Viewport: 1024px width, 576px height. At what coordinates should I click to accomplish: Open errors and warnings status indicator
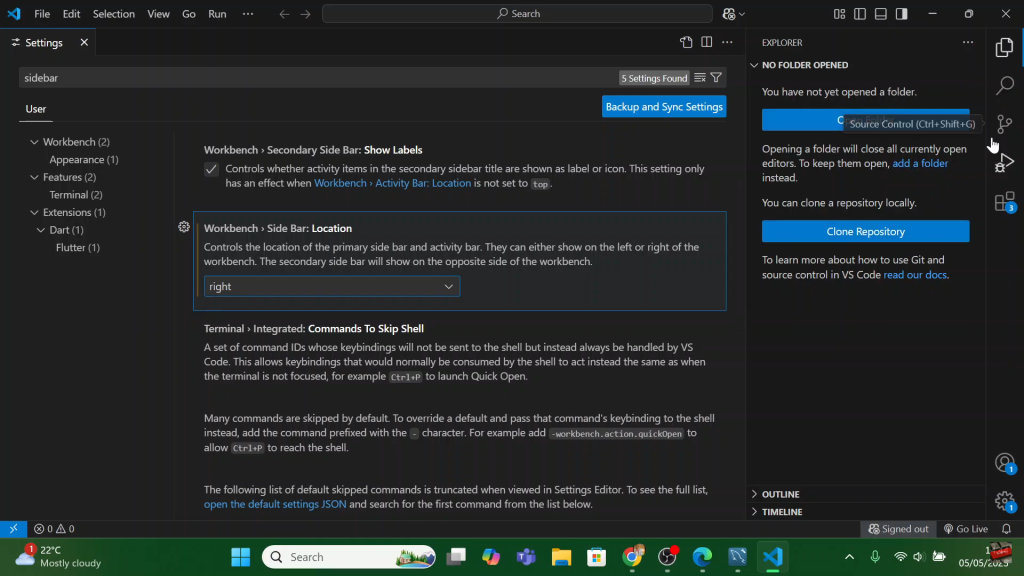pyautogui.click(x=54, y=529)
